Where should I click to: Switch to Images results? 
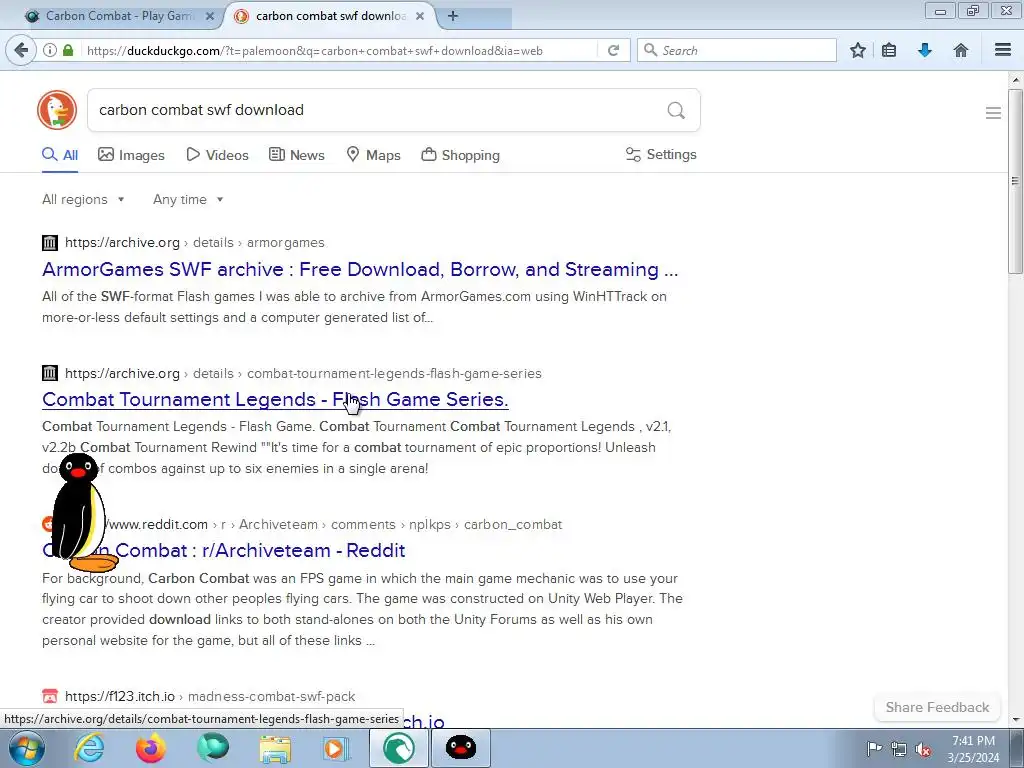point(131,155)
